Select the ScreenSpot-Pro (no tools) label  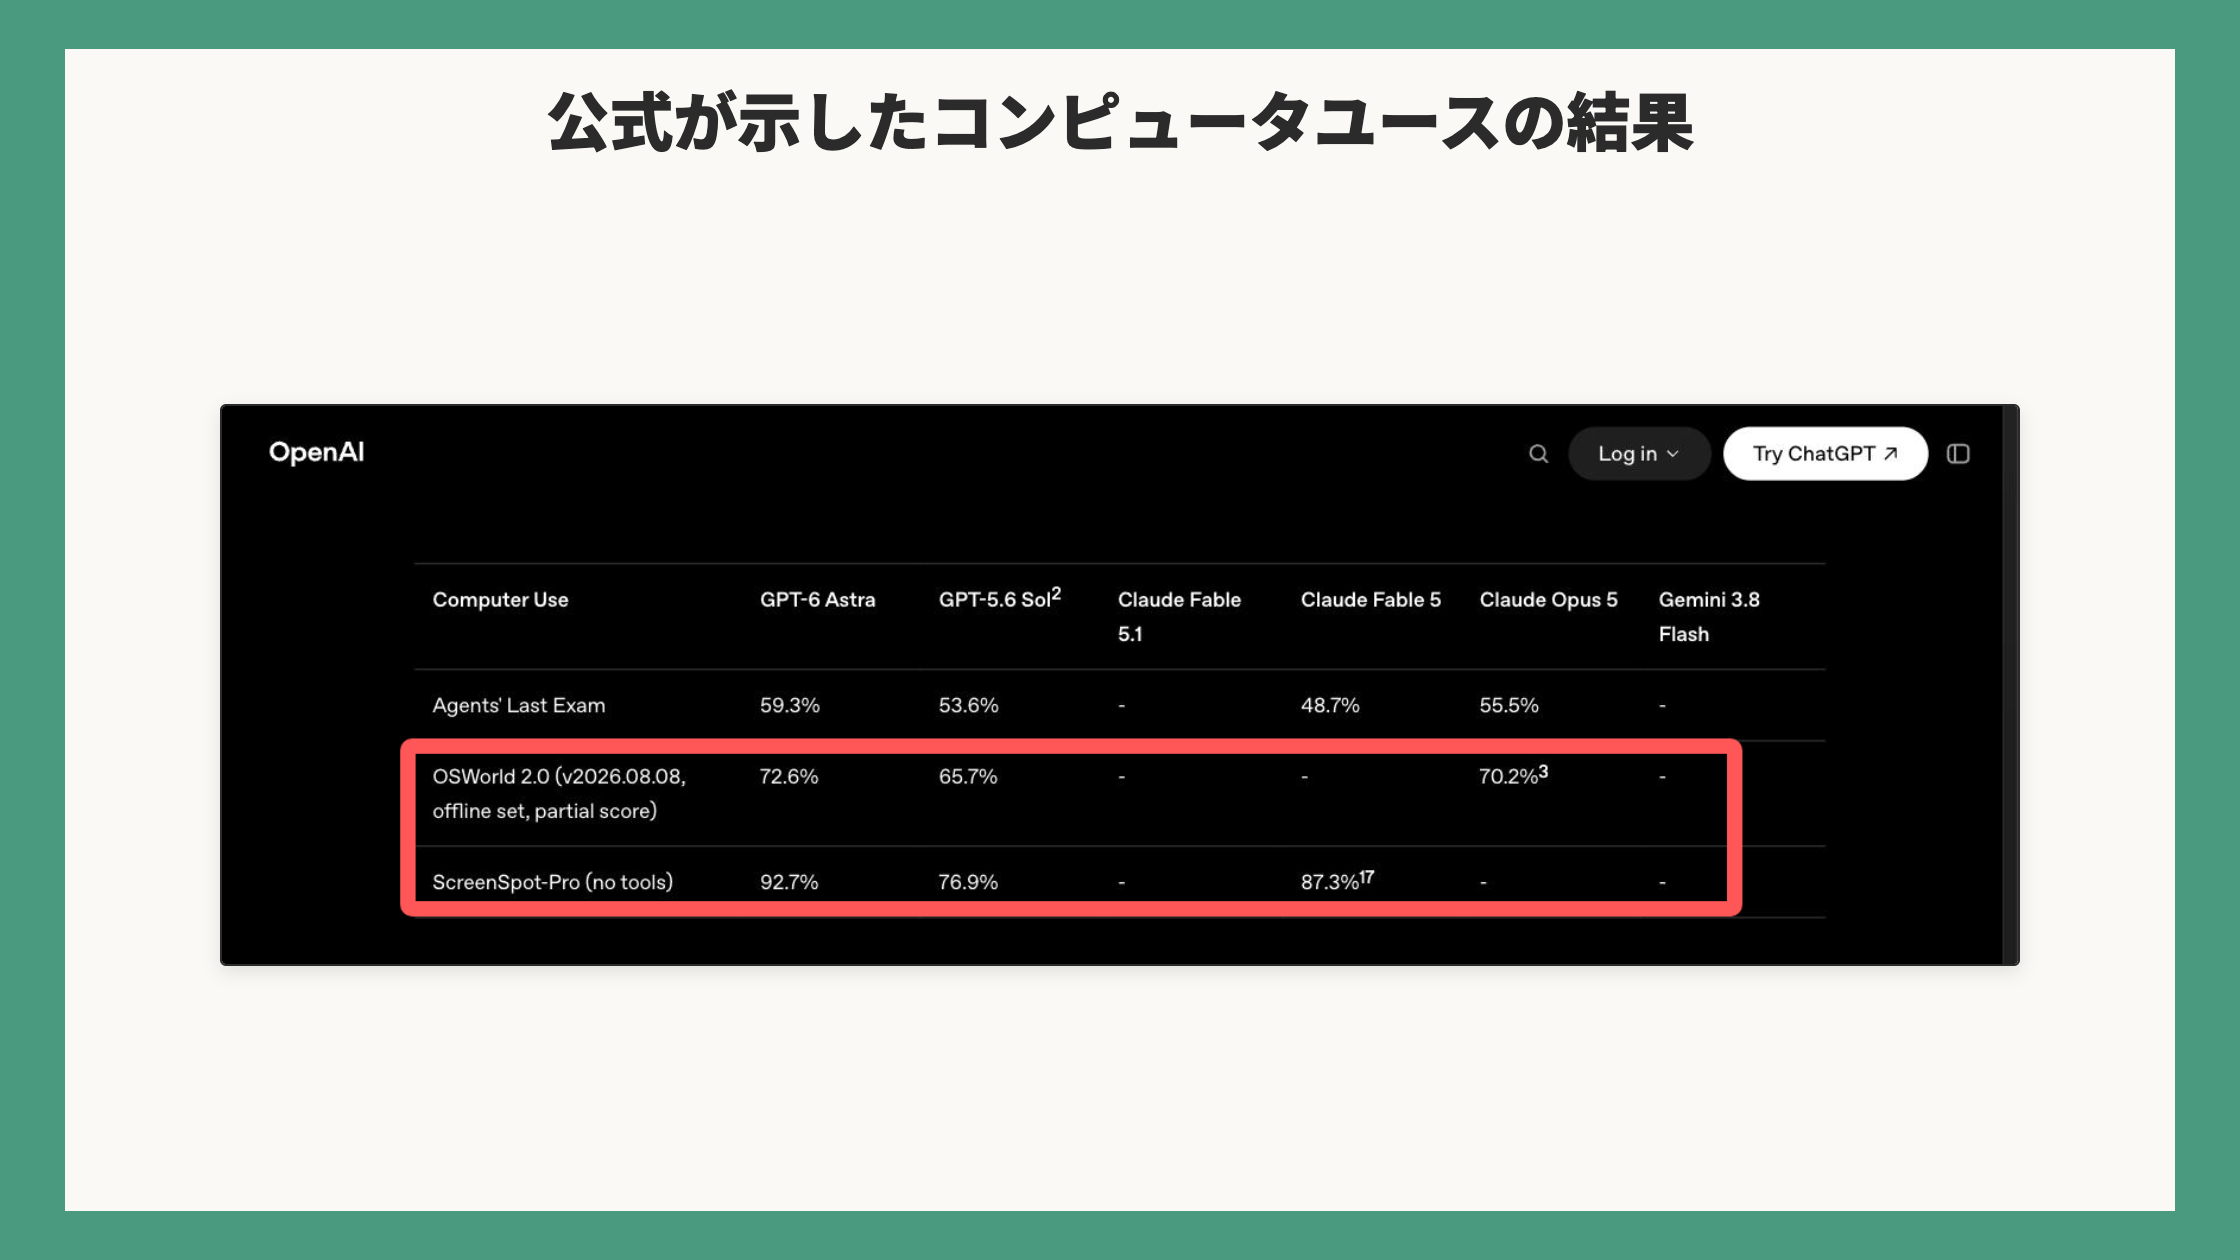coord(552,882)
